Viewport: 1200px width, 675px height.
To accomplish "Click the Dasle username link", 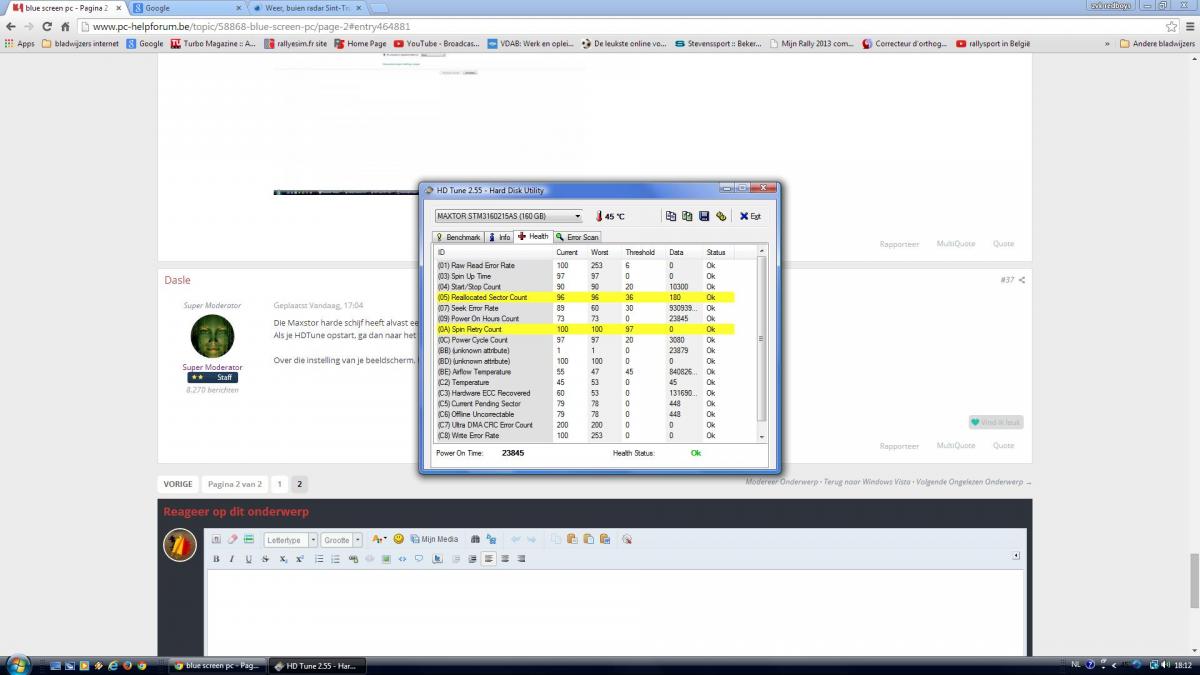I will click(177, 280).
